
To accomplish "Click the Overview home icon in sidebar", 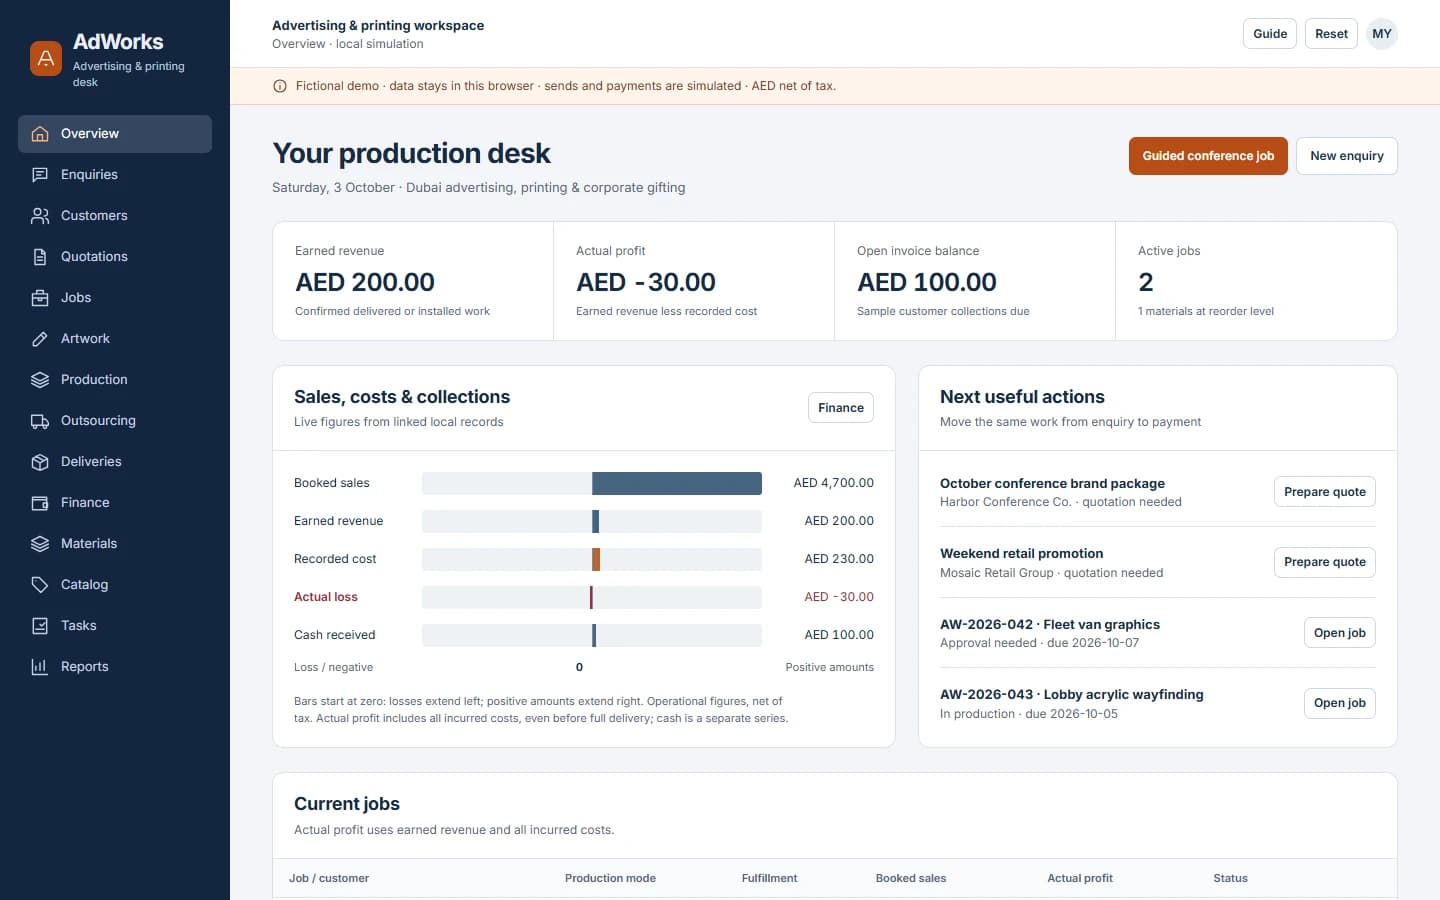I will click(40, 134).
